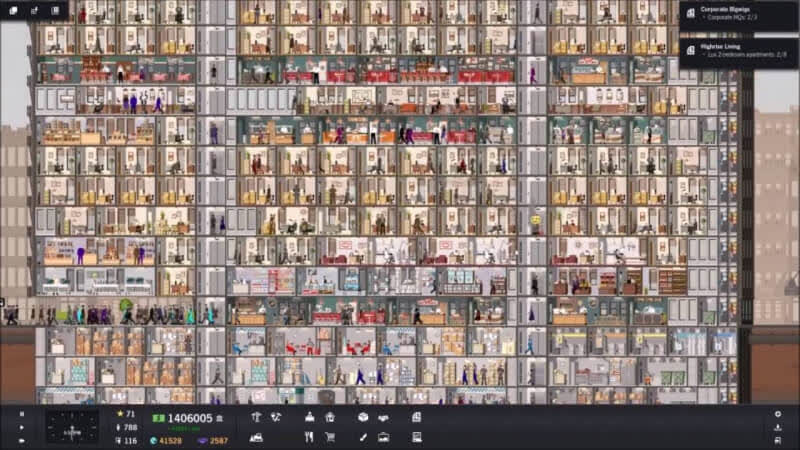
Task: Open the computer overview panel icon
Action: (x=417, y=437)
